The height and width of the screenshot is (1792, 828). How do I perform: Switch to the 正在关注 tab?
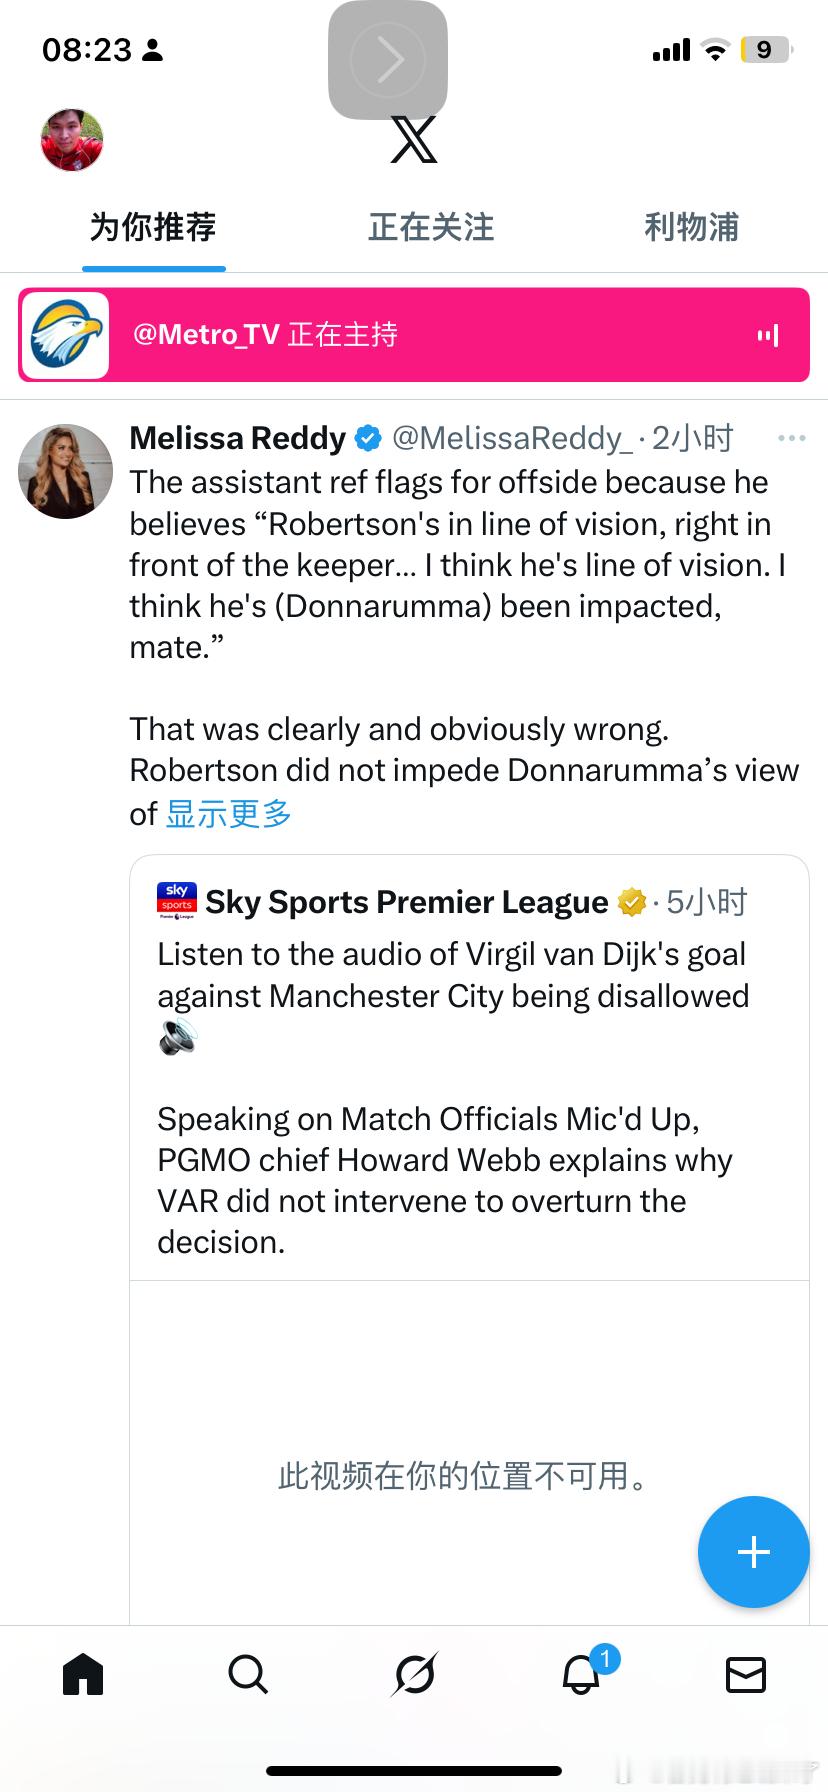tap(431, 228)
